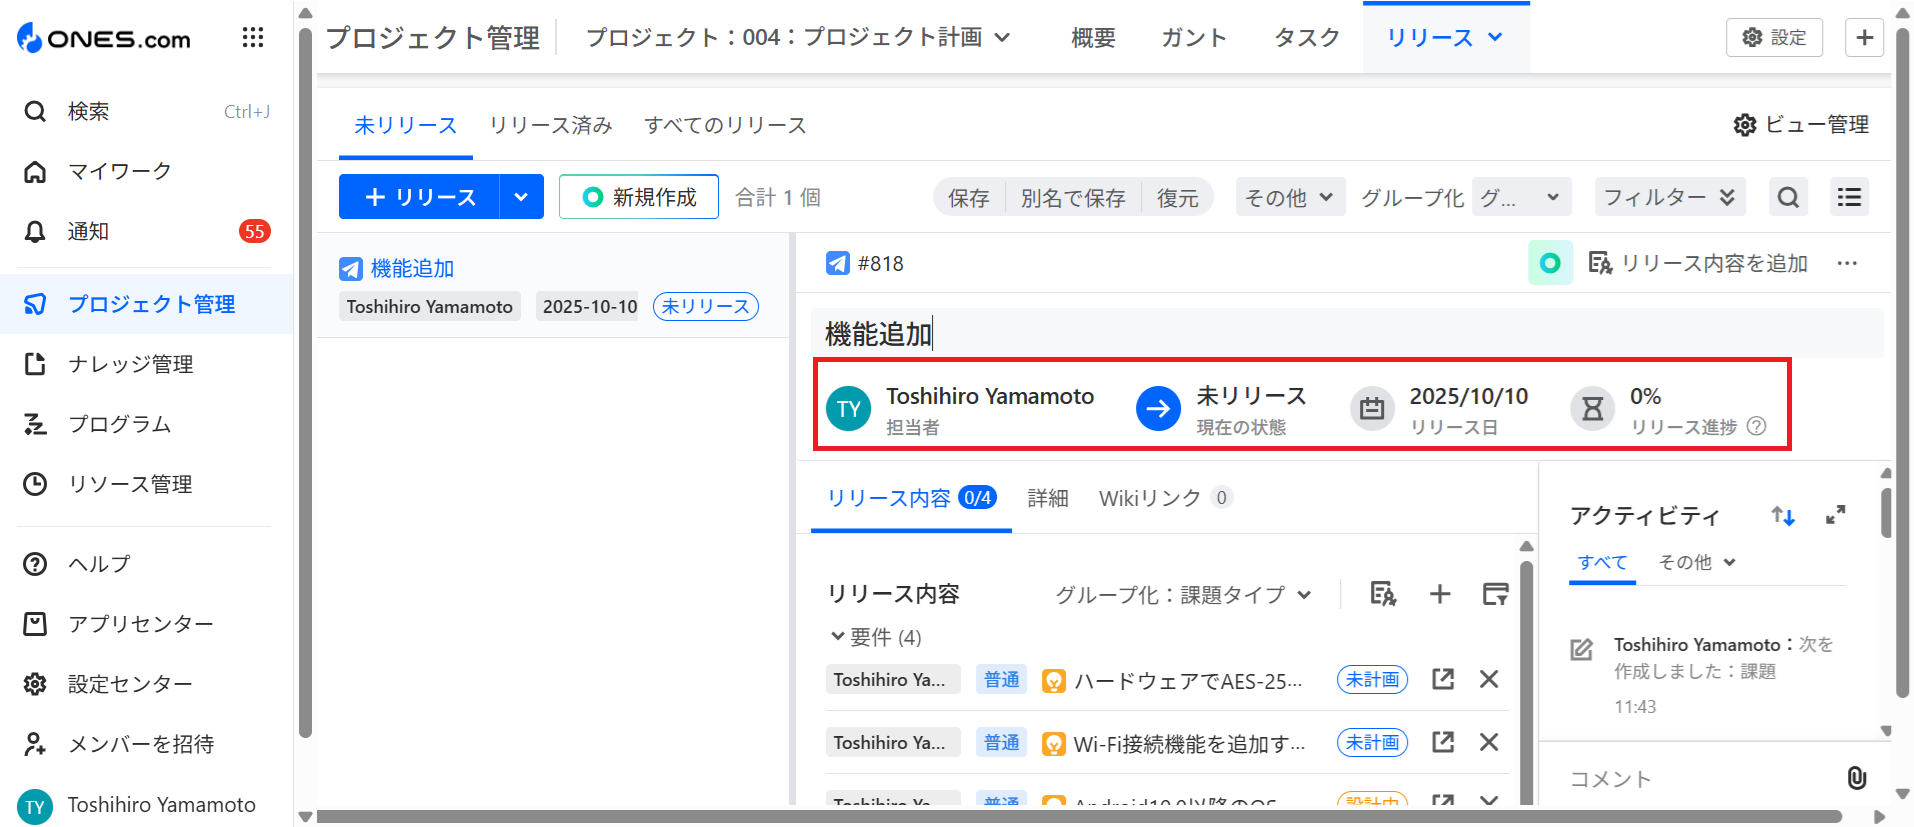
Task: Open the グループ化 dropdown in the toolbar
Action: click(x=1521, y=197)
